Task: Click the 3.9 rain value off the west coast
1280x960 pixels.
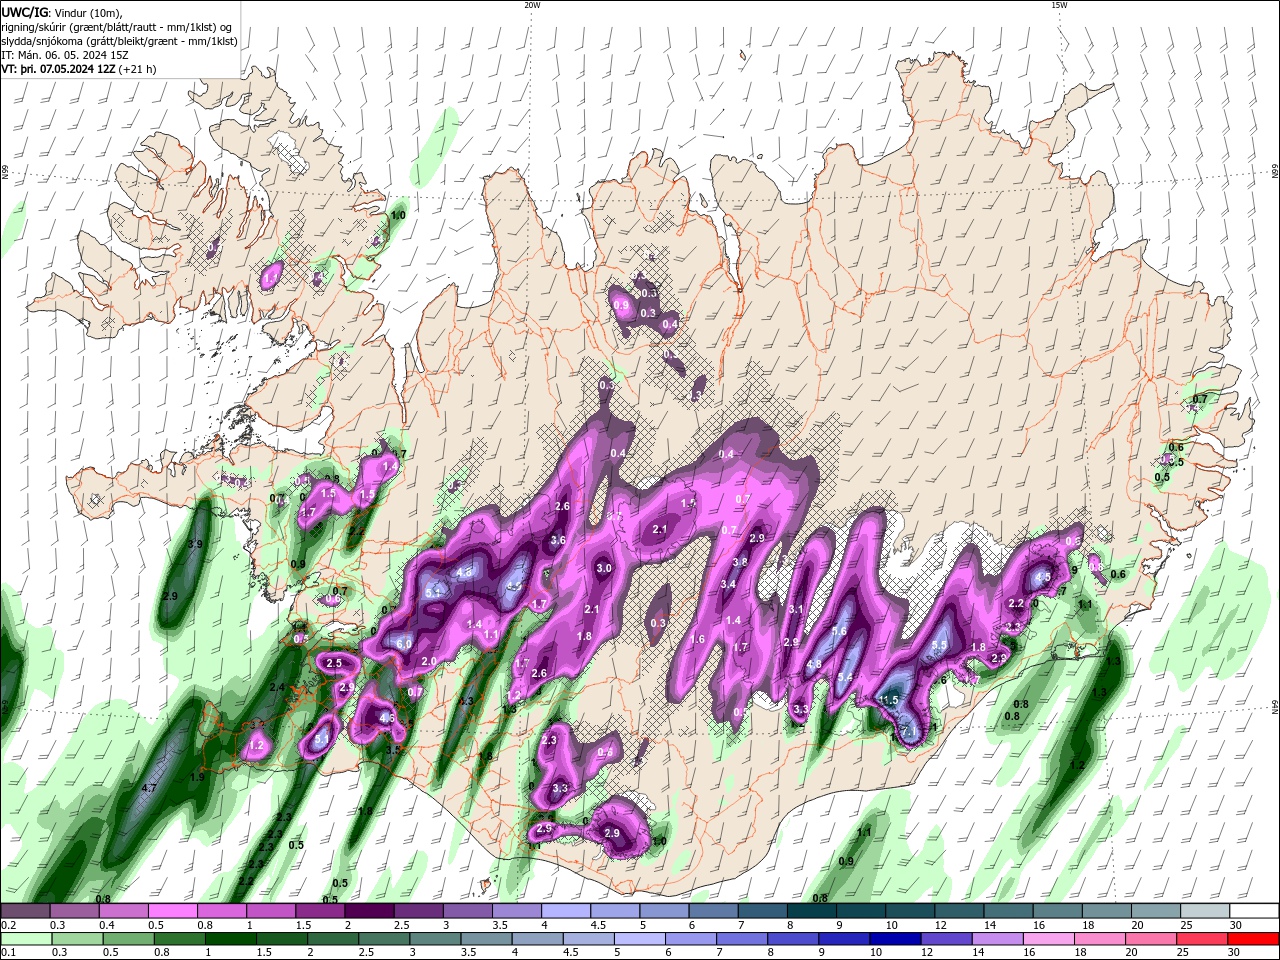Action: pyautogui.click(x=196, y=544)
